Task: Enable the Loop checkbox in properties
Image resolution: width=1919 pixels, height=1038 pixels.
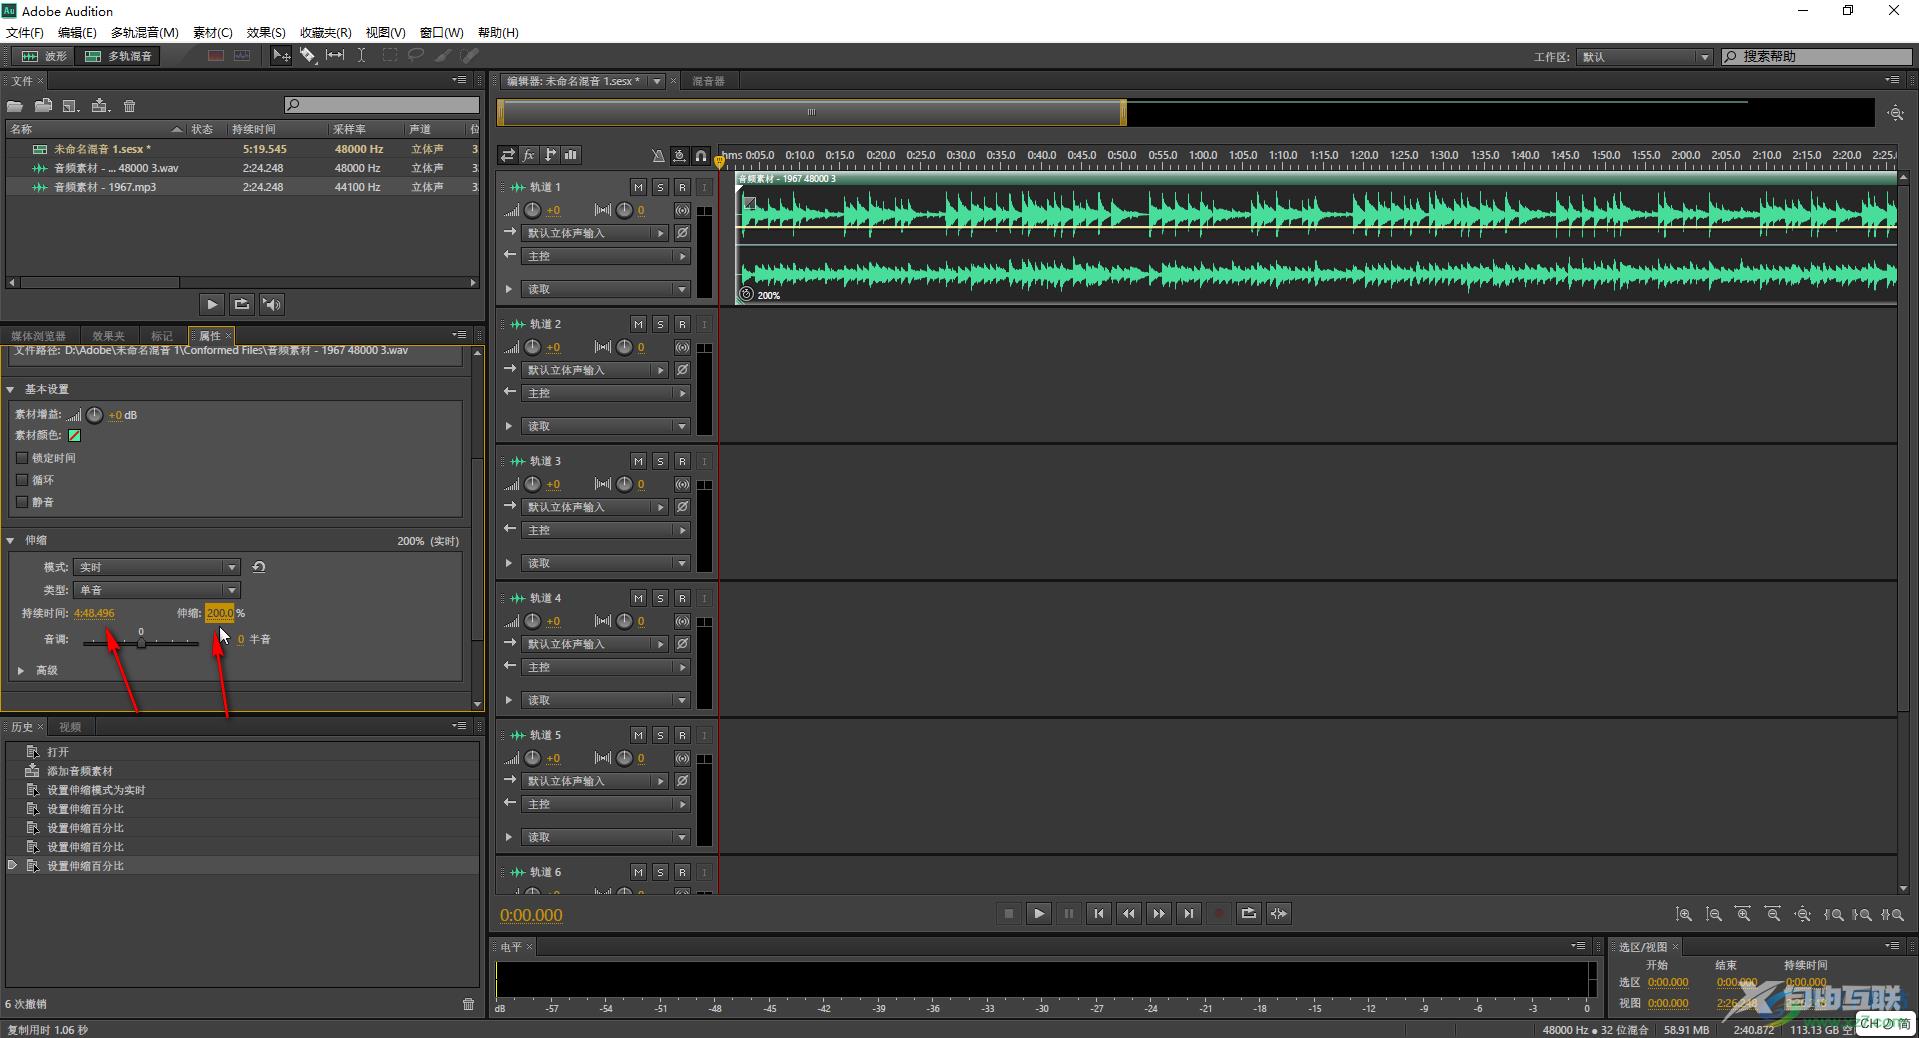Action: (x=22, y=480)
